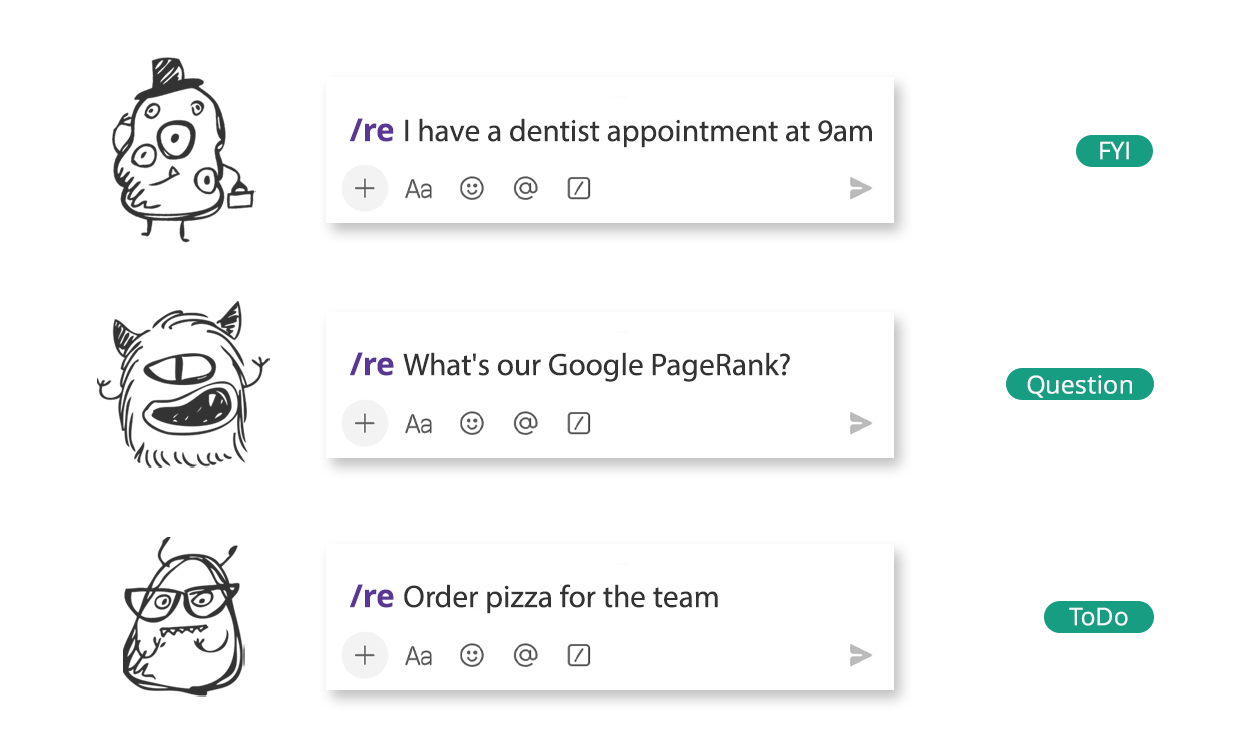1250x754 pixels.
Task: Send the Order pizza message
Action: (860, 655)
